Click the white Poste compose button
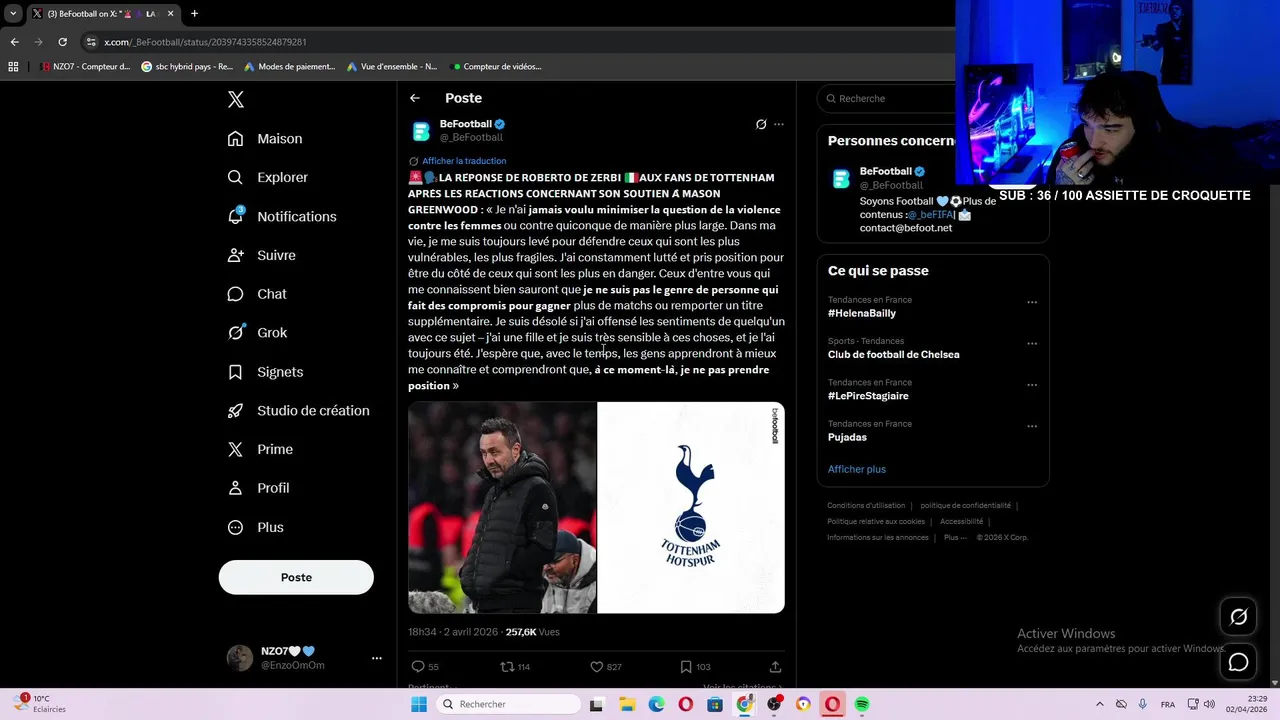 pos(296,577)
